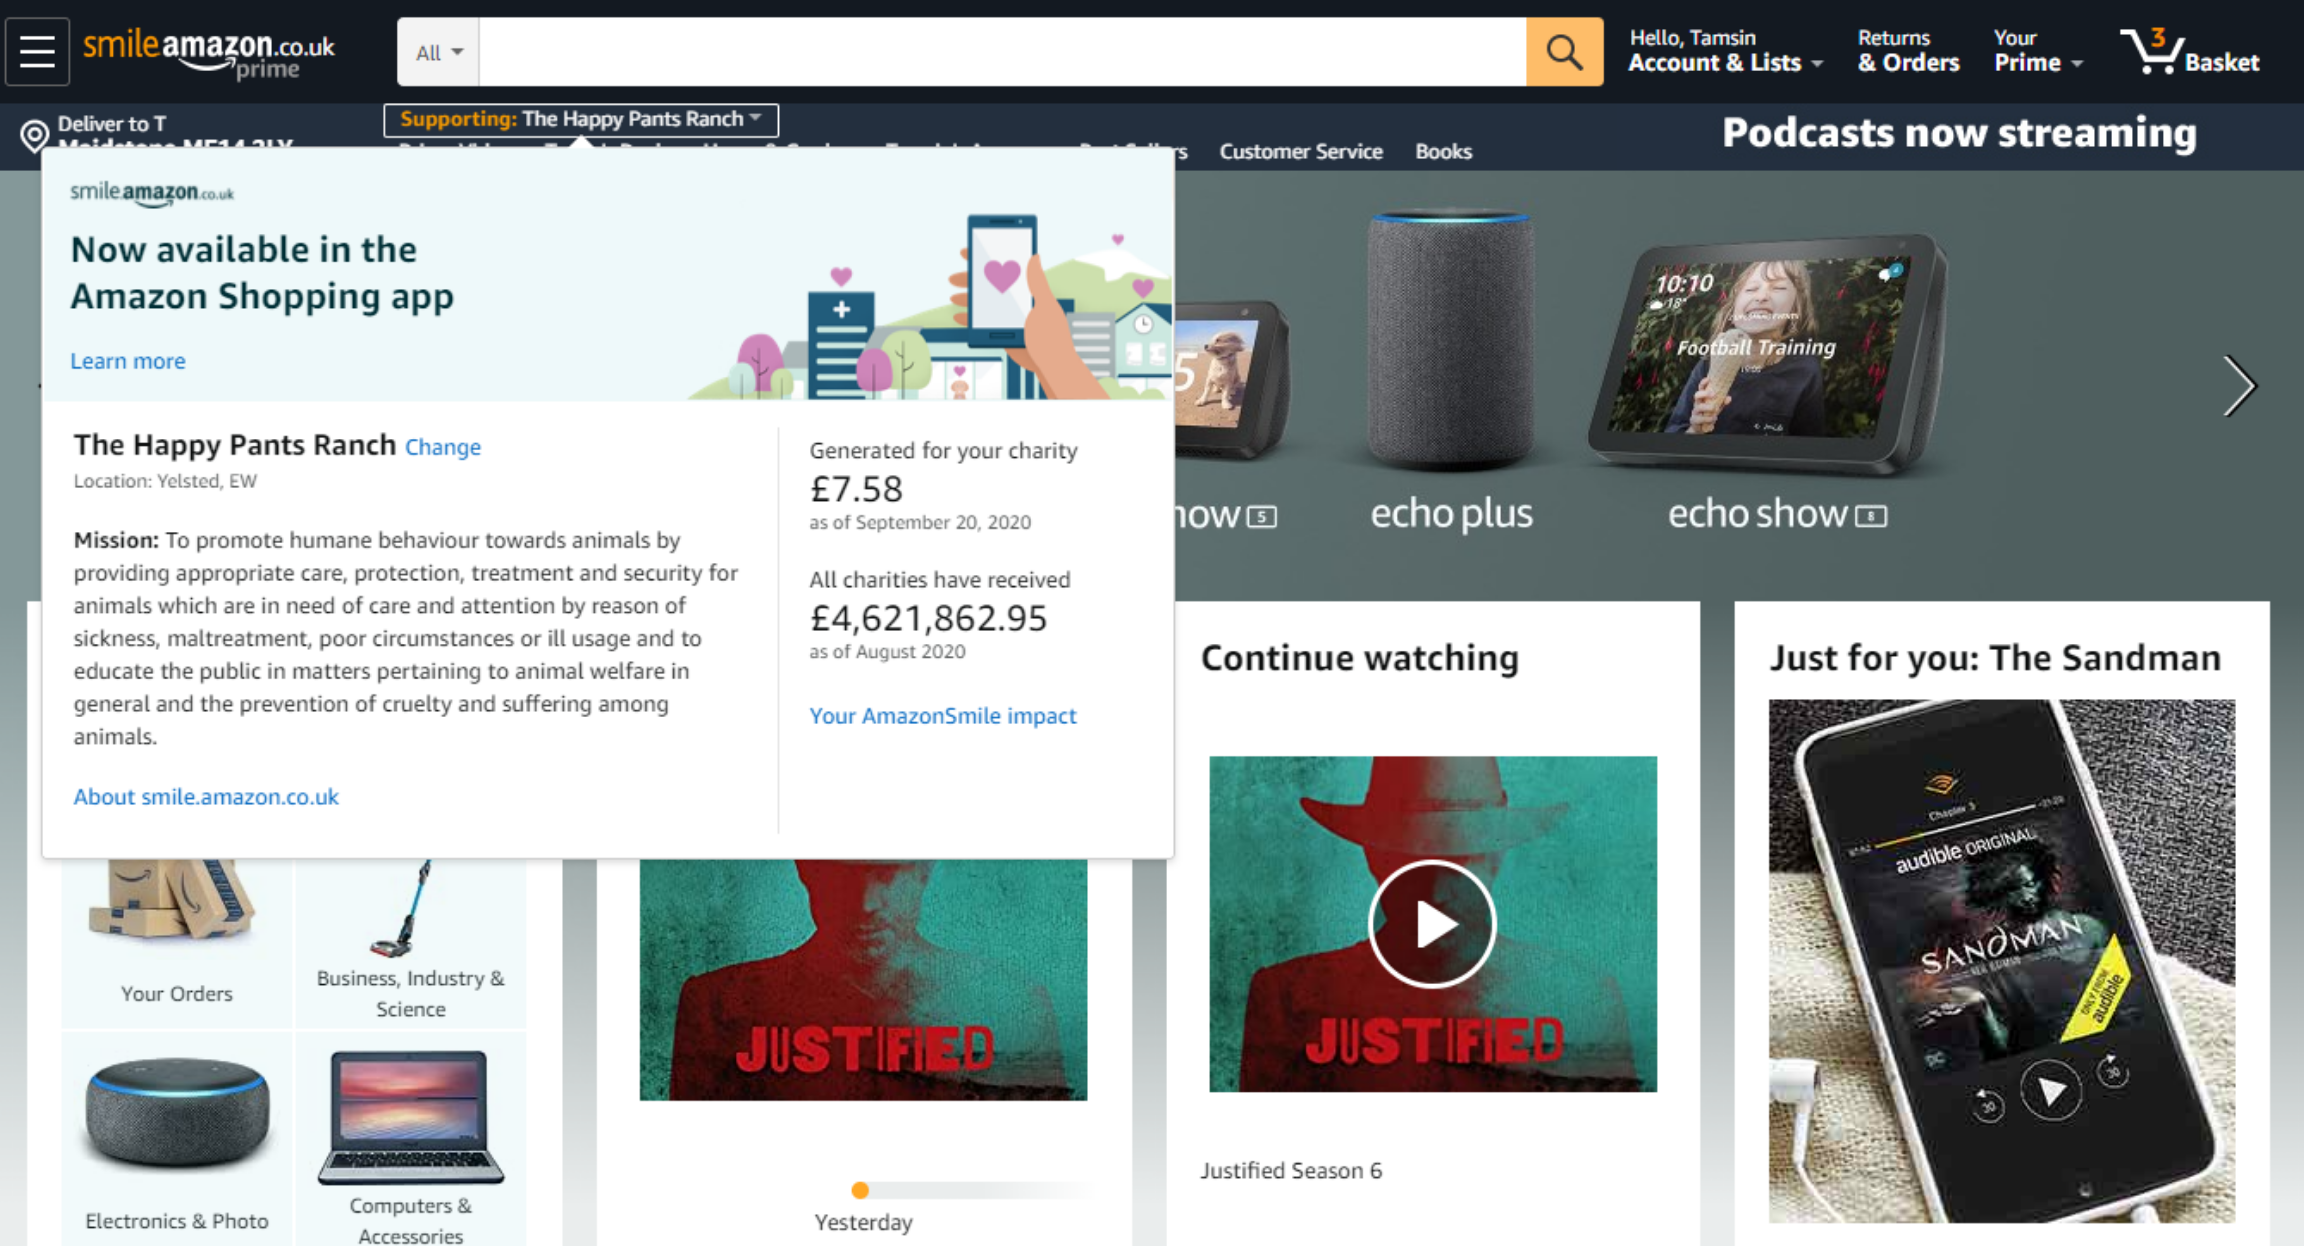Viewport: 2304px width, 1246px height.
Task: Open Your AmazonSmile impact link
Action: click(x=942, y=716)
